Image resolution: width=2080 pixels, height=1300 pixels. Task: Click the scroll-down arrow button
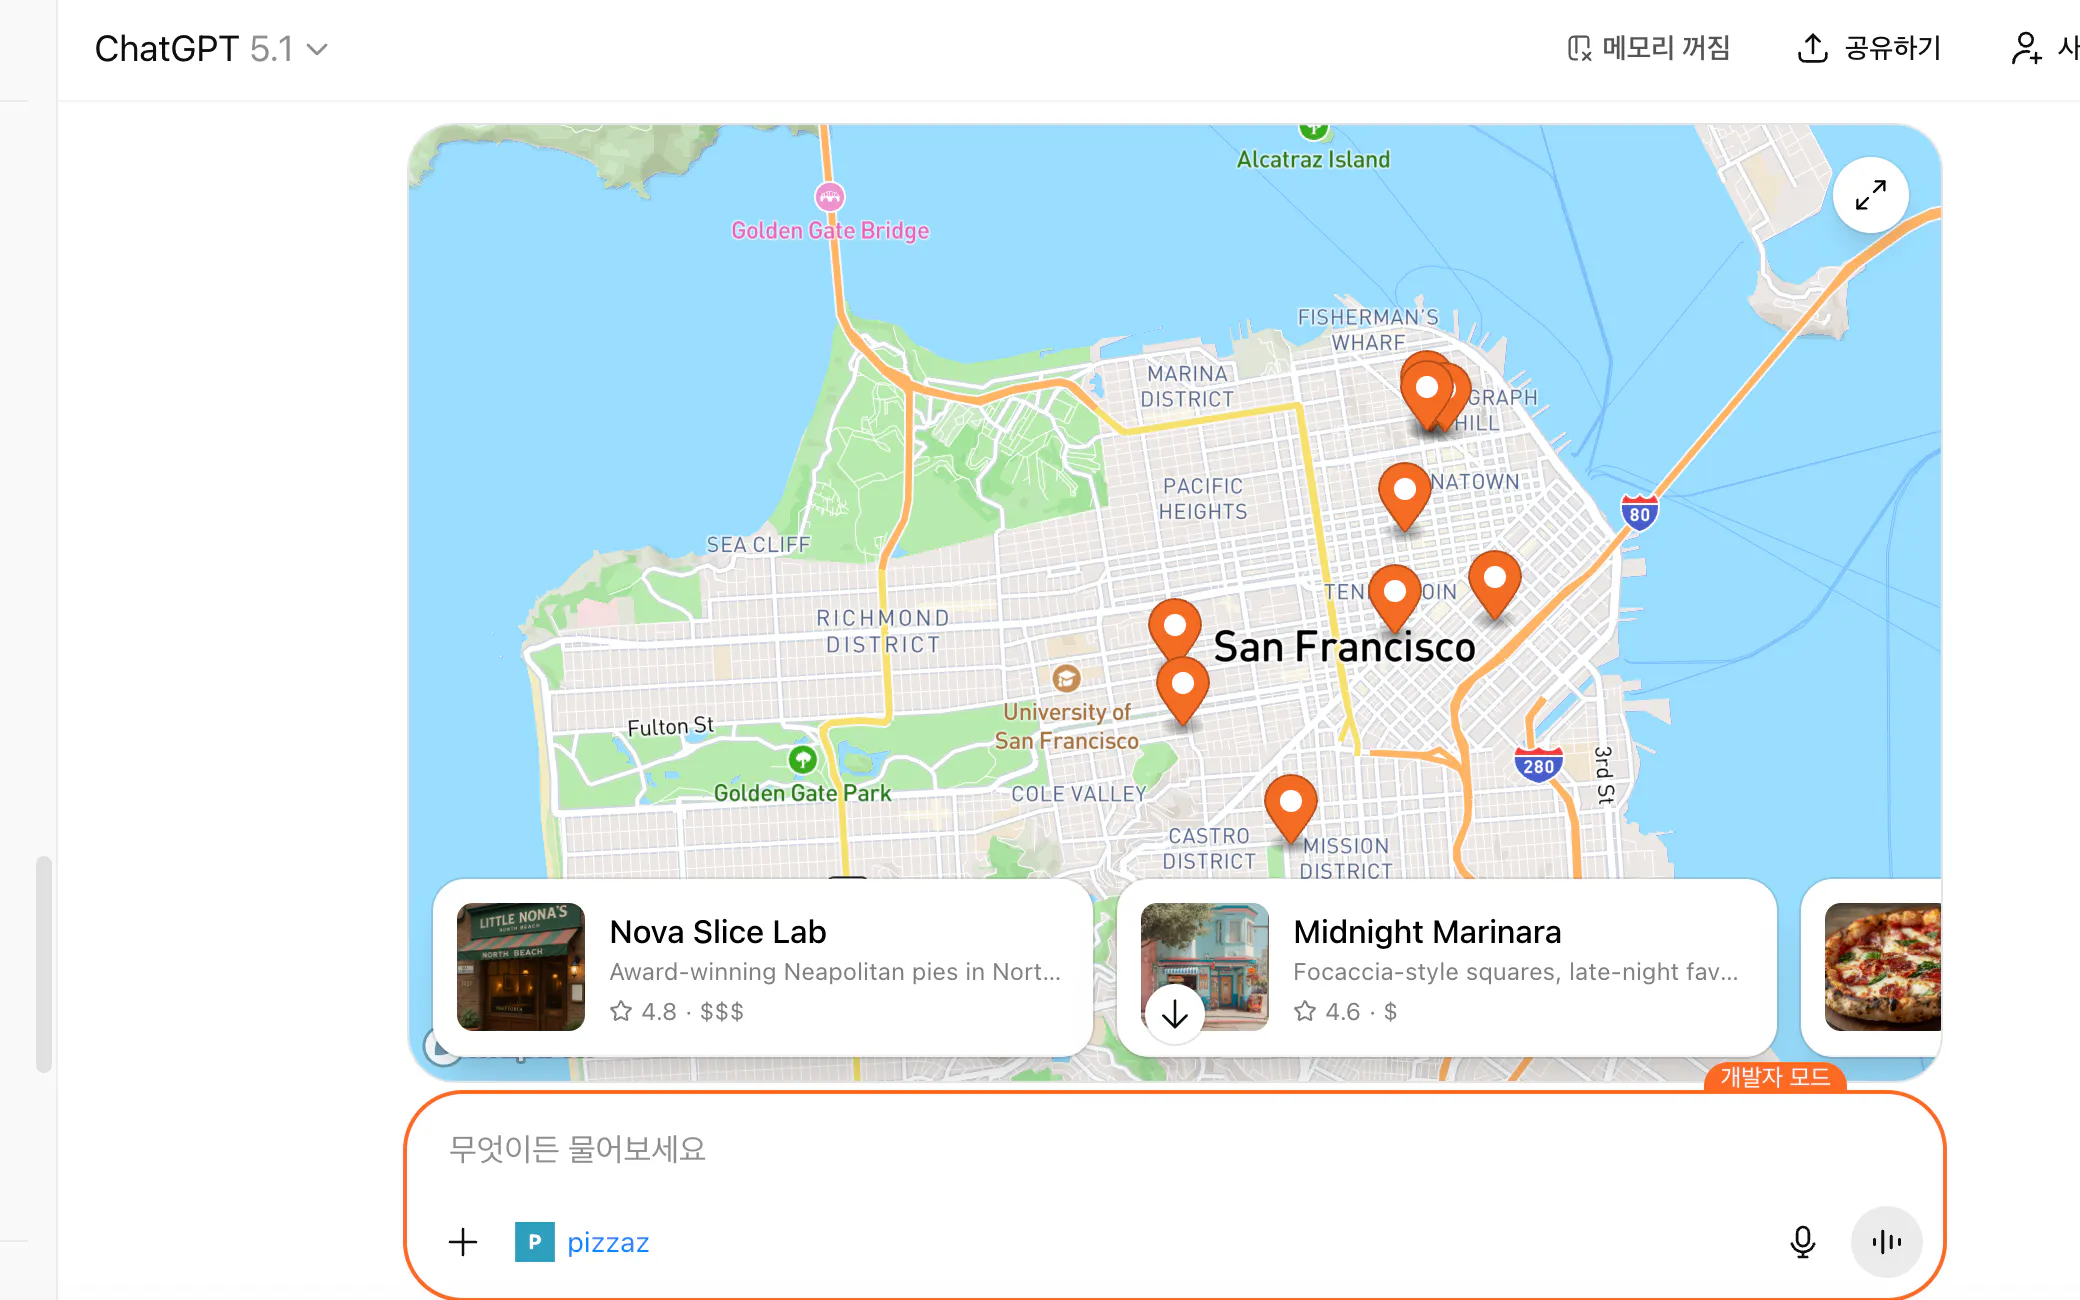tap(1175, 1014)
